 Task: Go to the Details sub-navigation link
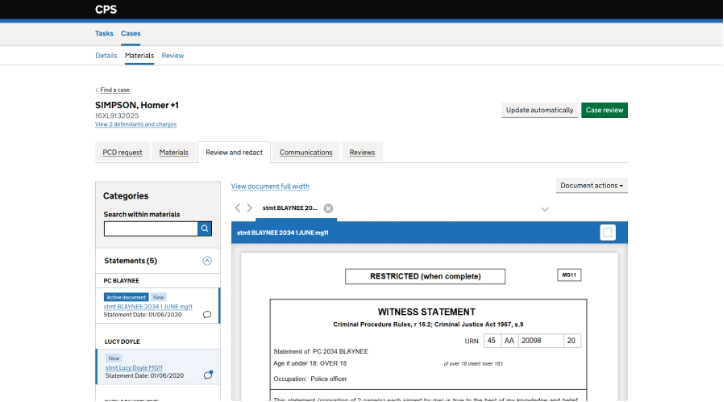coord(106,55)
